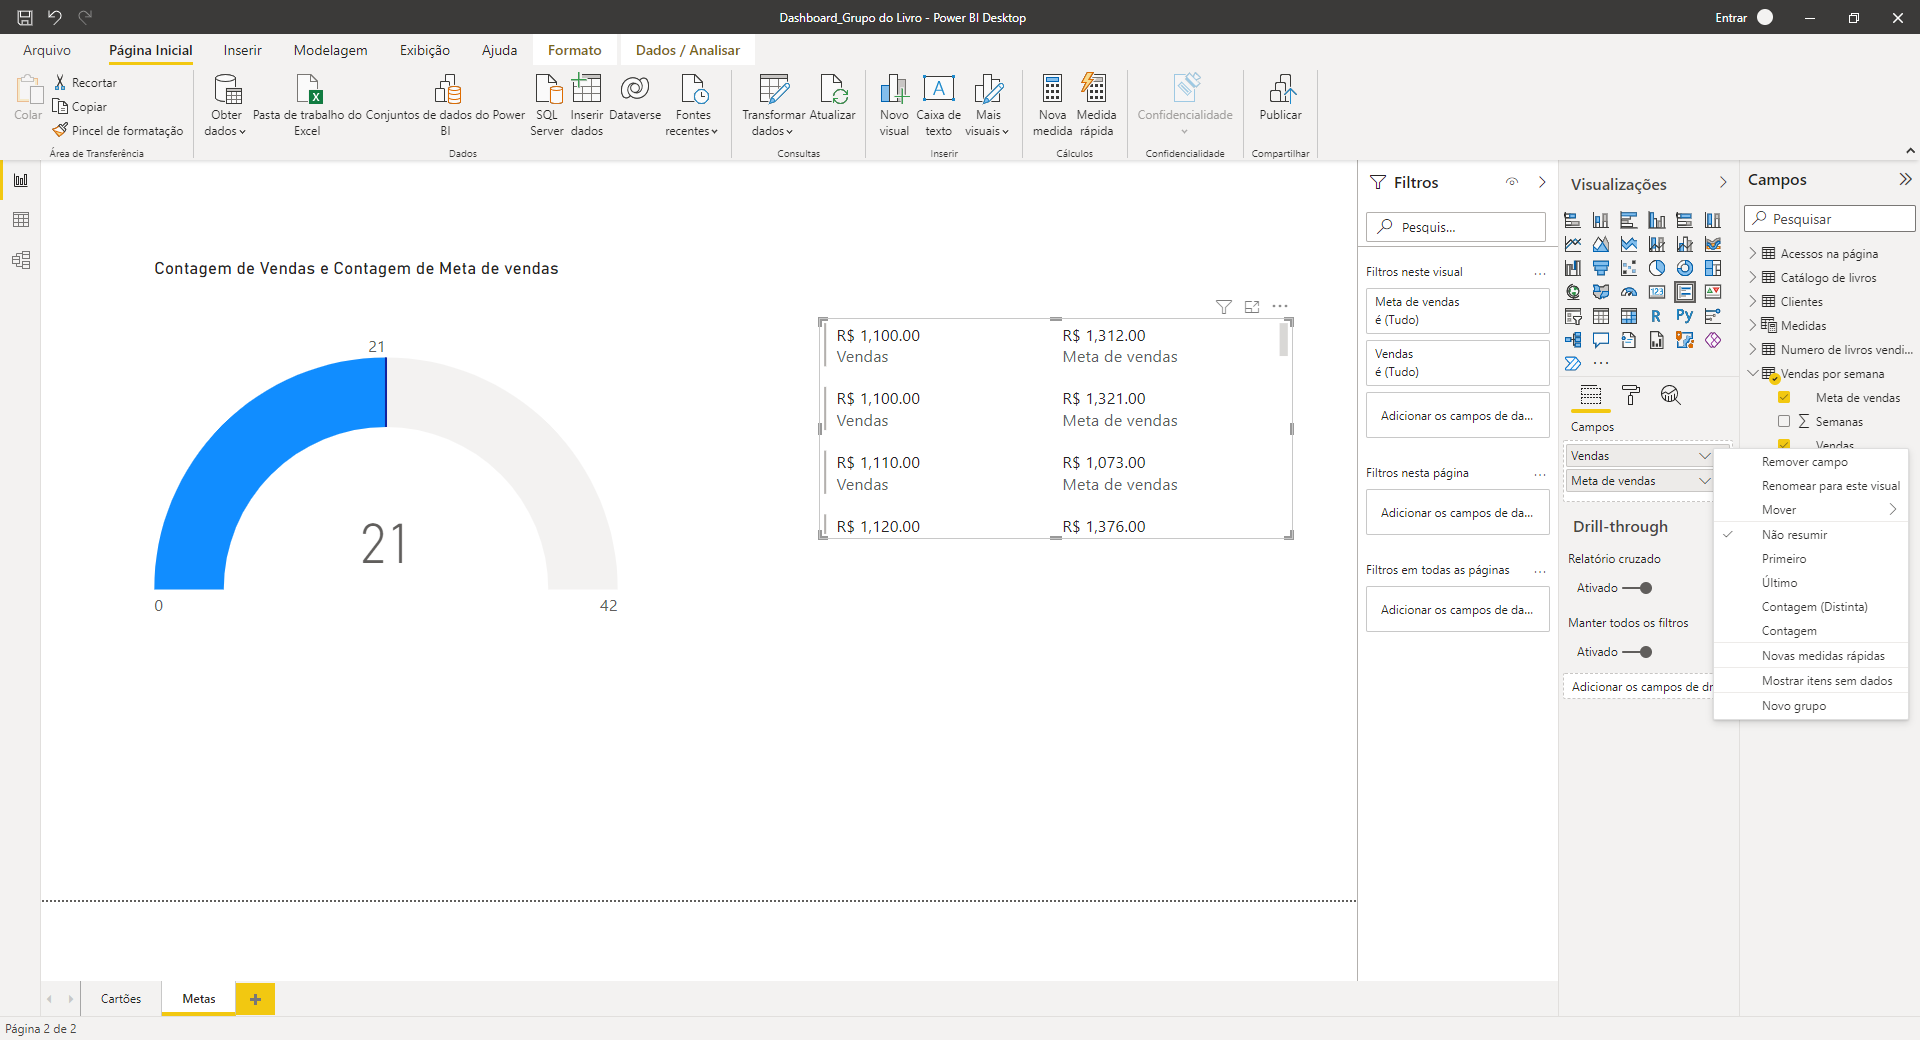Add a new page with plus button
The image size is (1920, 1040).
pyautogui.click(x=255, y=999)
